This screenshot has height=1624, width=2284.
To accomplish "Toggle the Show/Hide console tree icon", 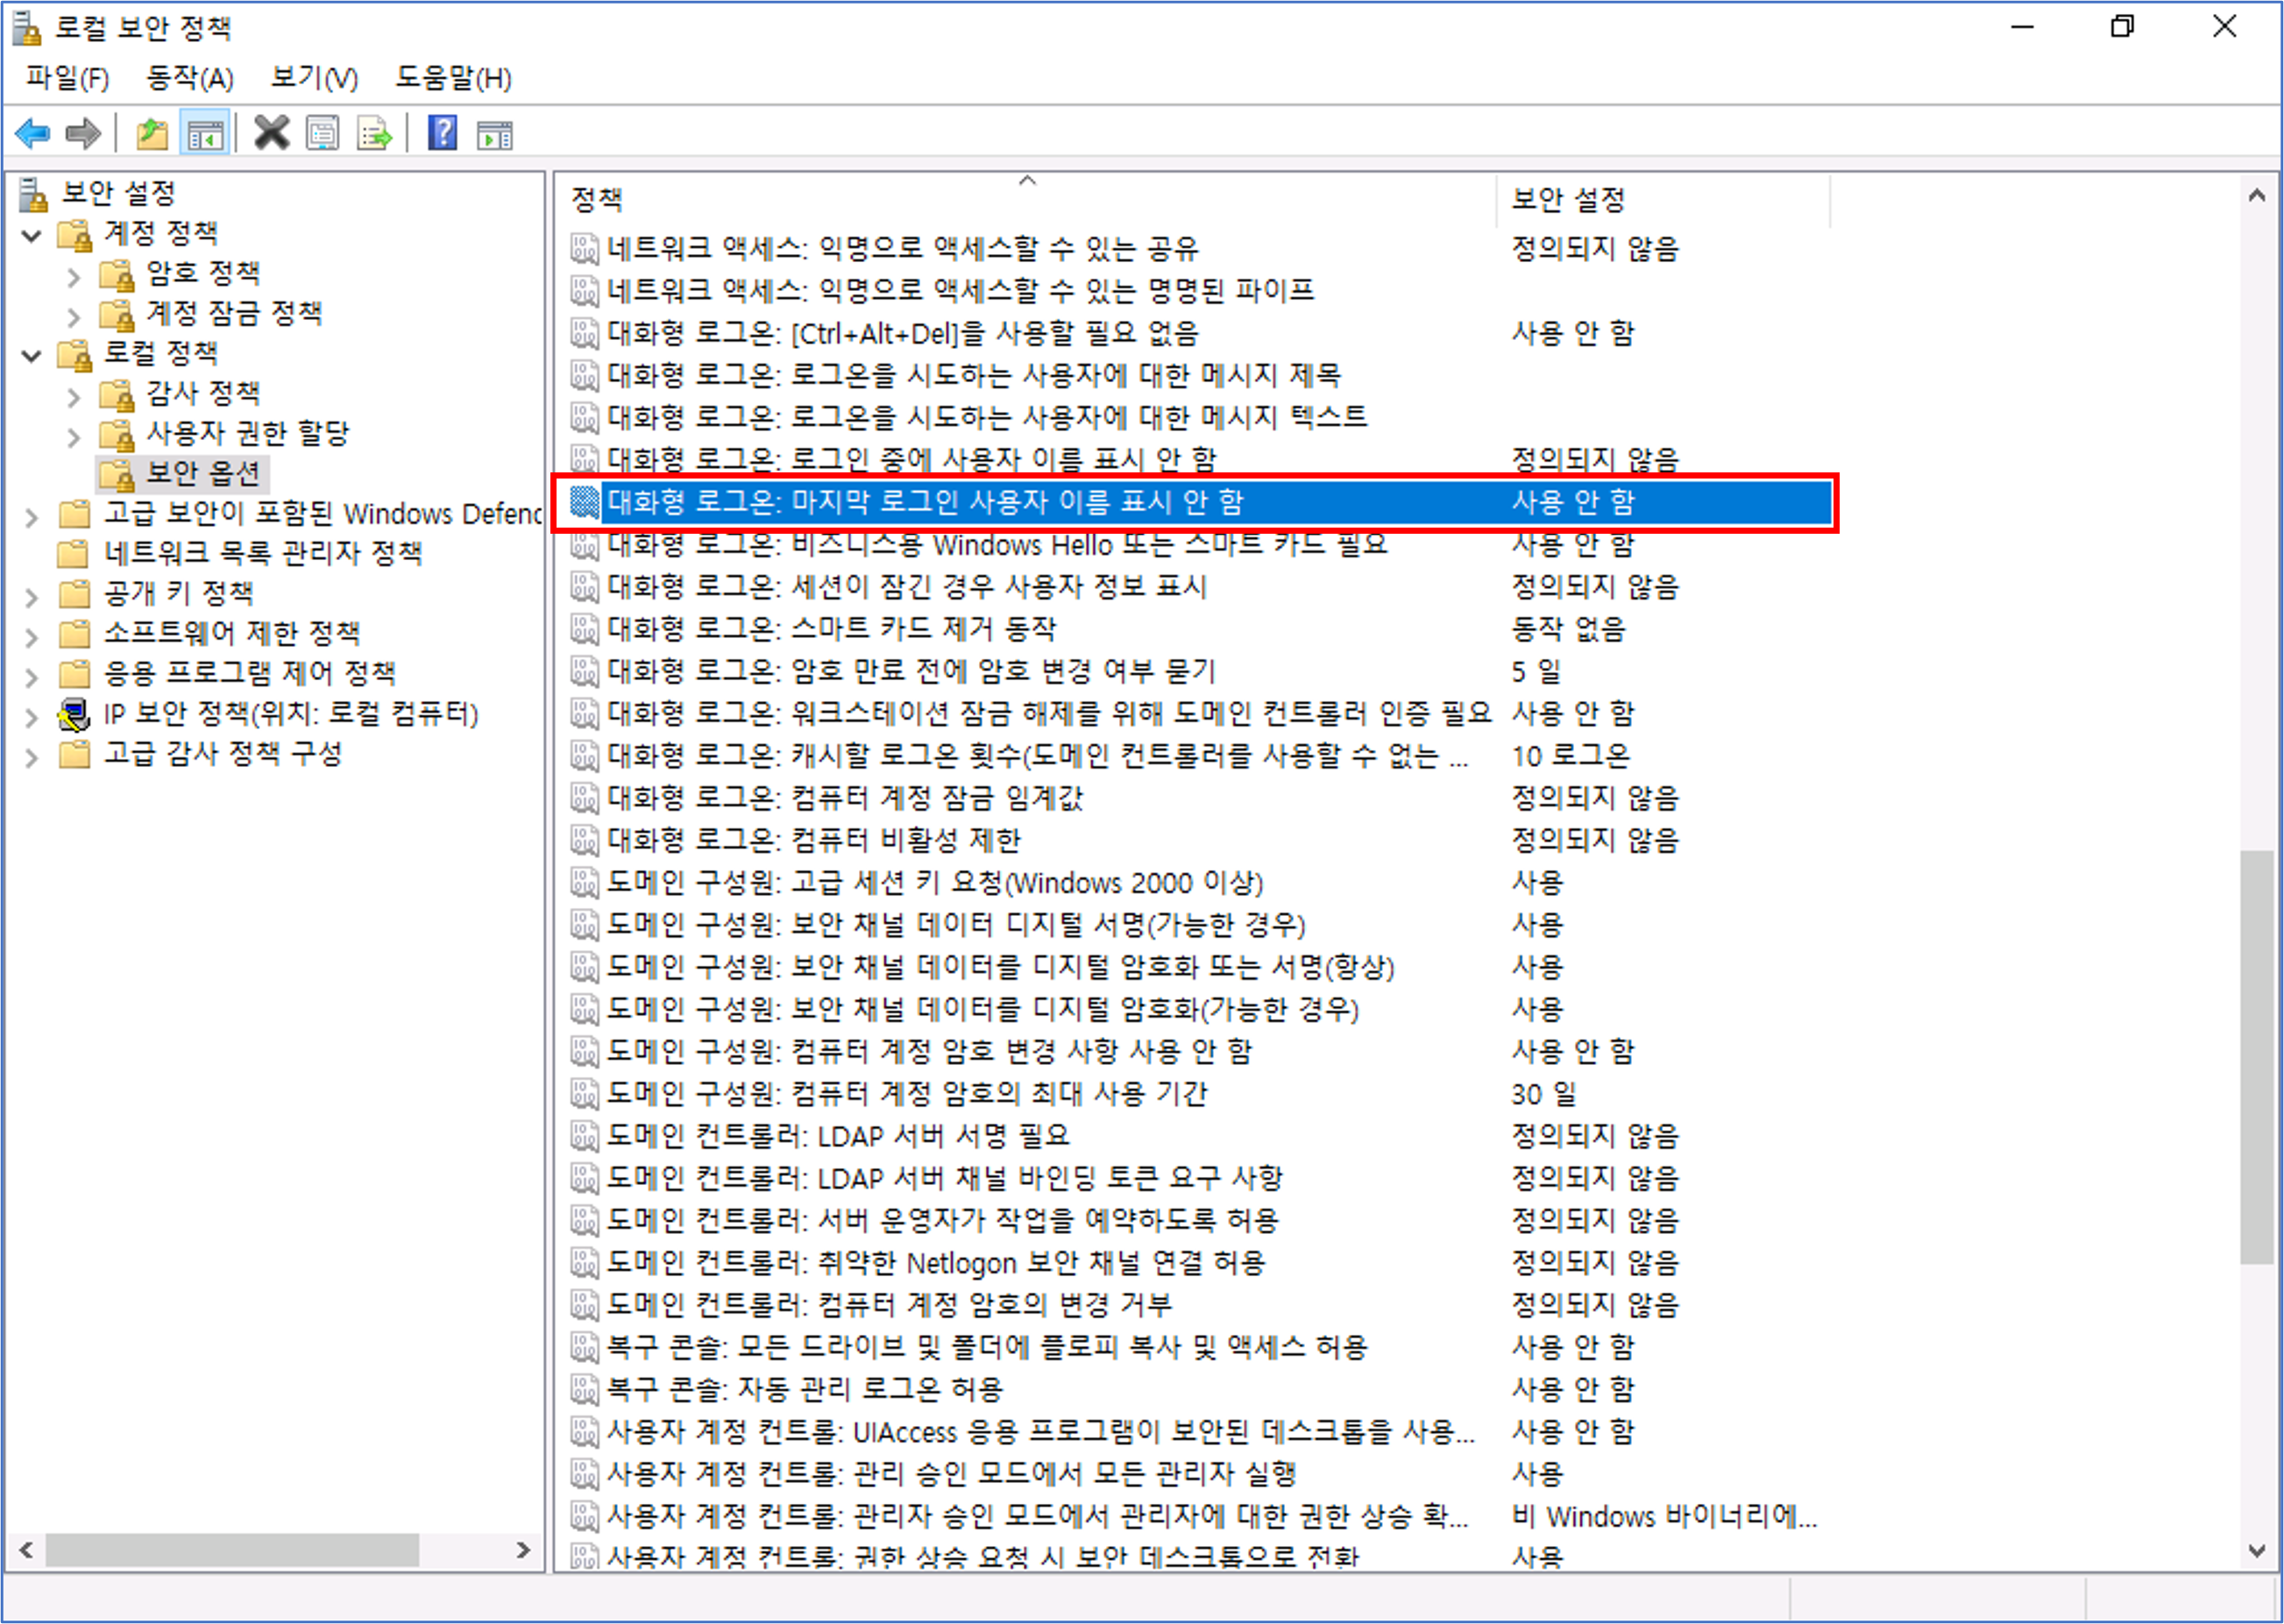I will (x=205, y=133).
